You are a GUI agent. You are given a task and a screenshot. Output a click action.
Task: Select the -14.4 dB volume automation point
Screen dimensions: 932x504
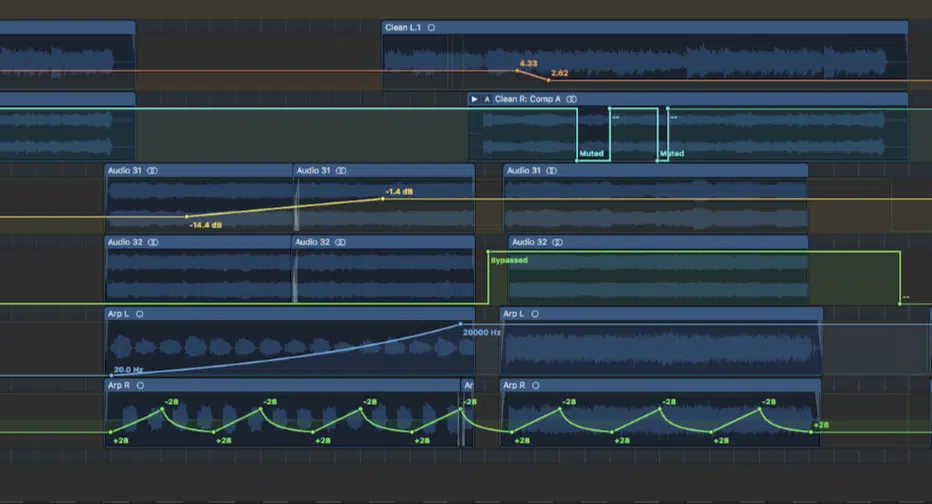click(187, 217)
